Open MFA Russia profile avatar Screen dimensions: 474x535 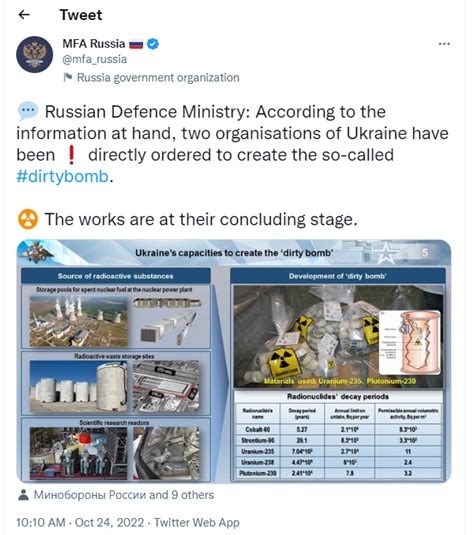point(34,54)
